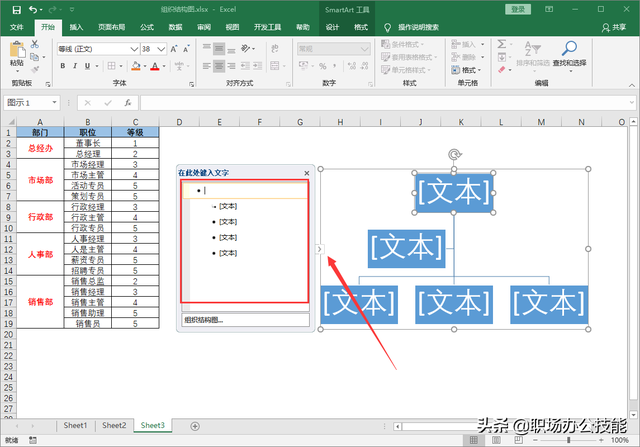Toggle bottom vertical alignment
This screenshot has width=640, height=447.
tap(231, 49)
